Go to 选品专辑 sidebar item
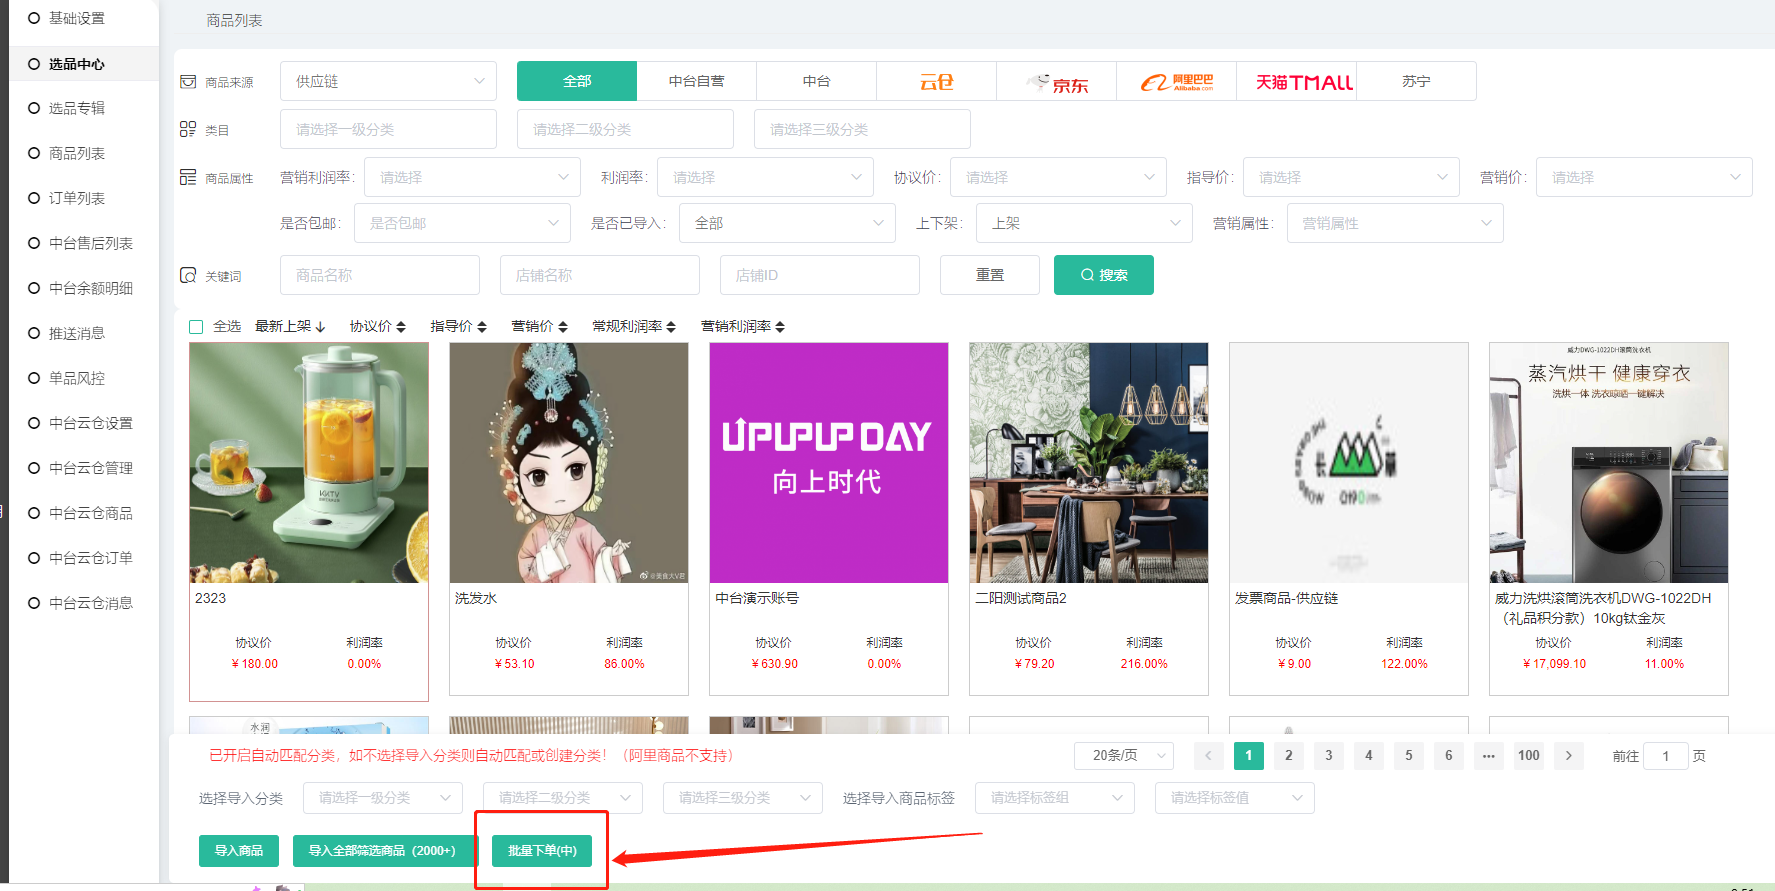1775x891 pixels. click(77, 108)
